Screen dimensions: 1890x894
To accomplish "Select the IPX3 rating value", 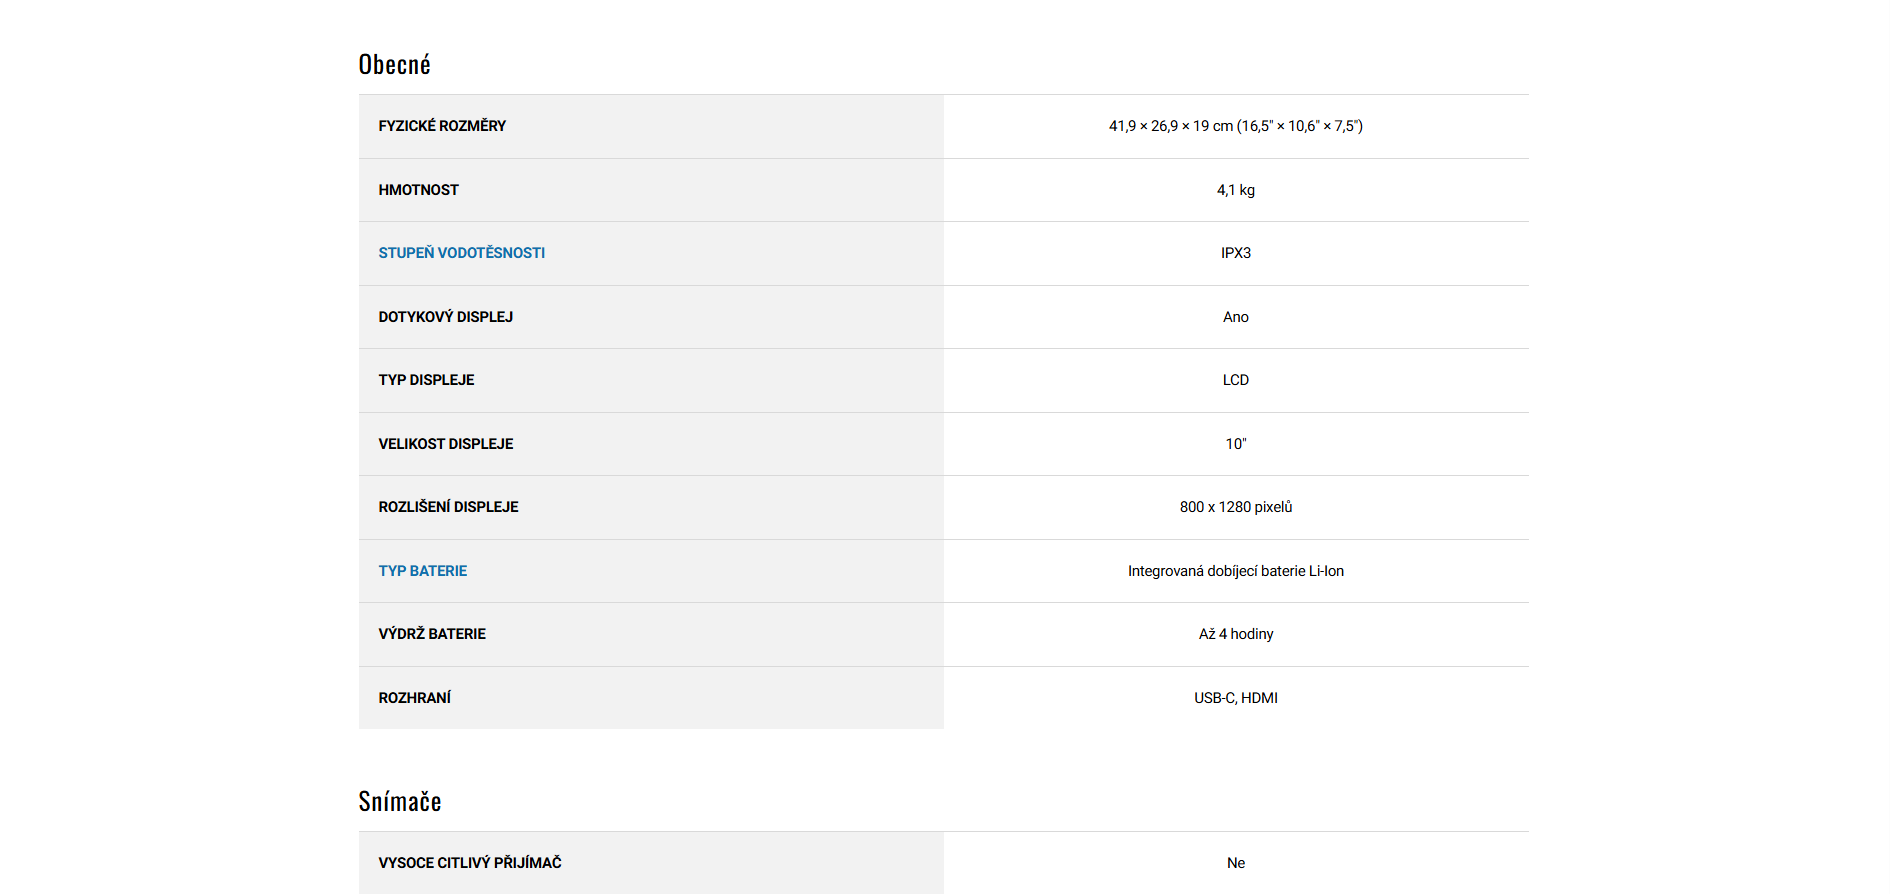I will pyautogui.click(x=1235, y=253).
